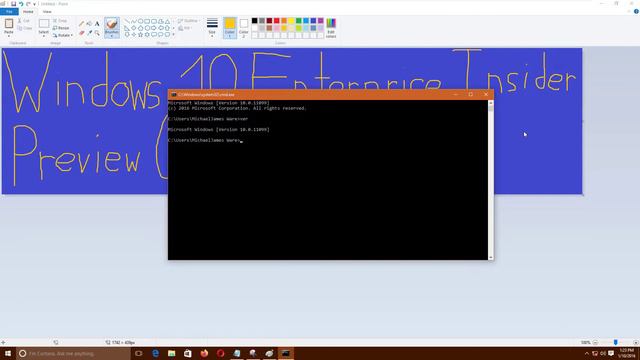
Task: Open Firefox from the taskbar
Action: pos(204,353)
